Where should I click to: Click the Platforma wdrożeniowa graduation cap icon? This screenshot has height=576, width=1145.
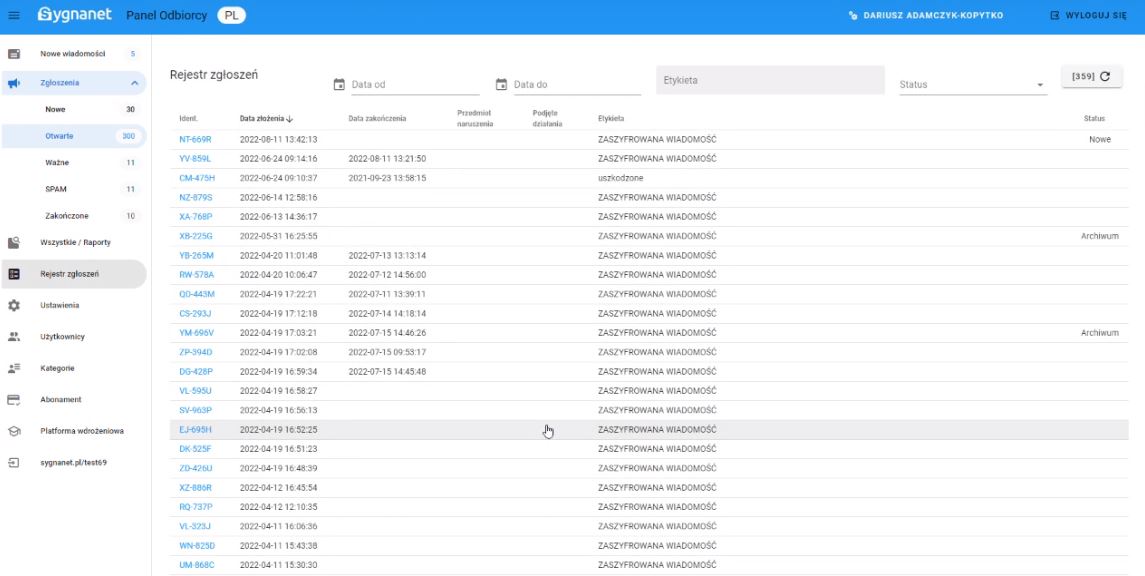point(14,431)
